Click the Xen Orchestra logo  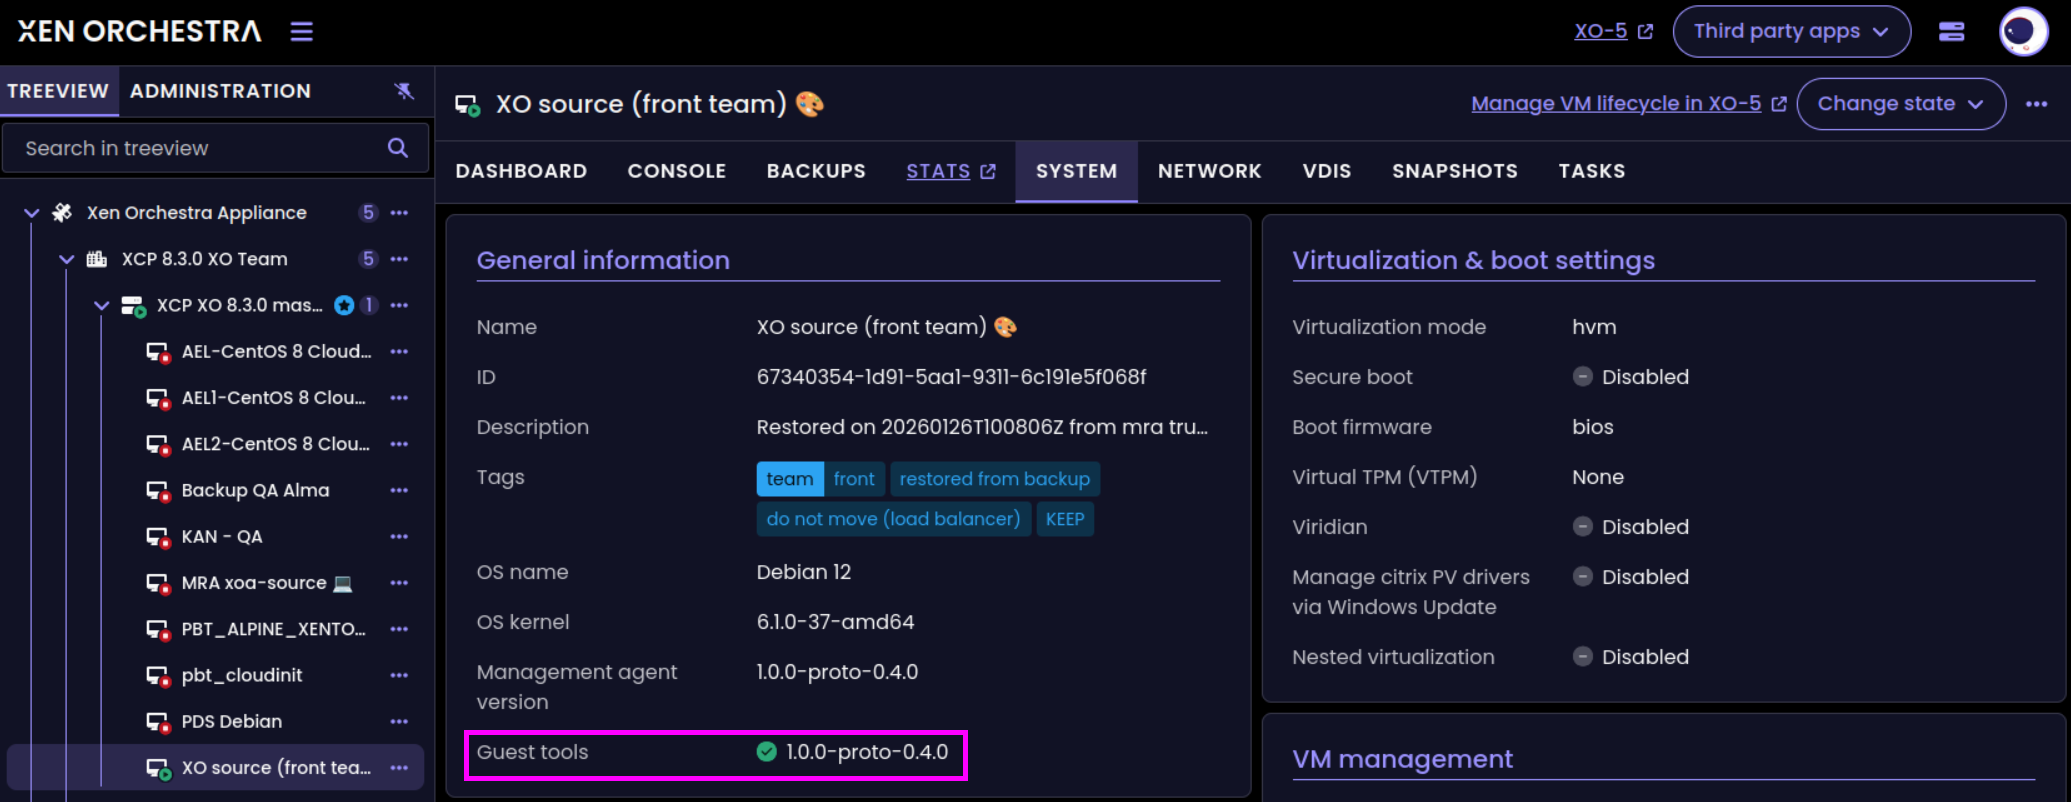pyautogui.click(x=139, y=31)
